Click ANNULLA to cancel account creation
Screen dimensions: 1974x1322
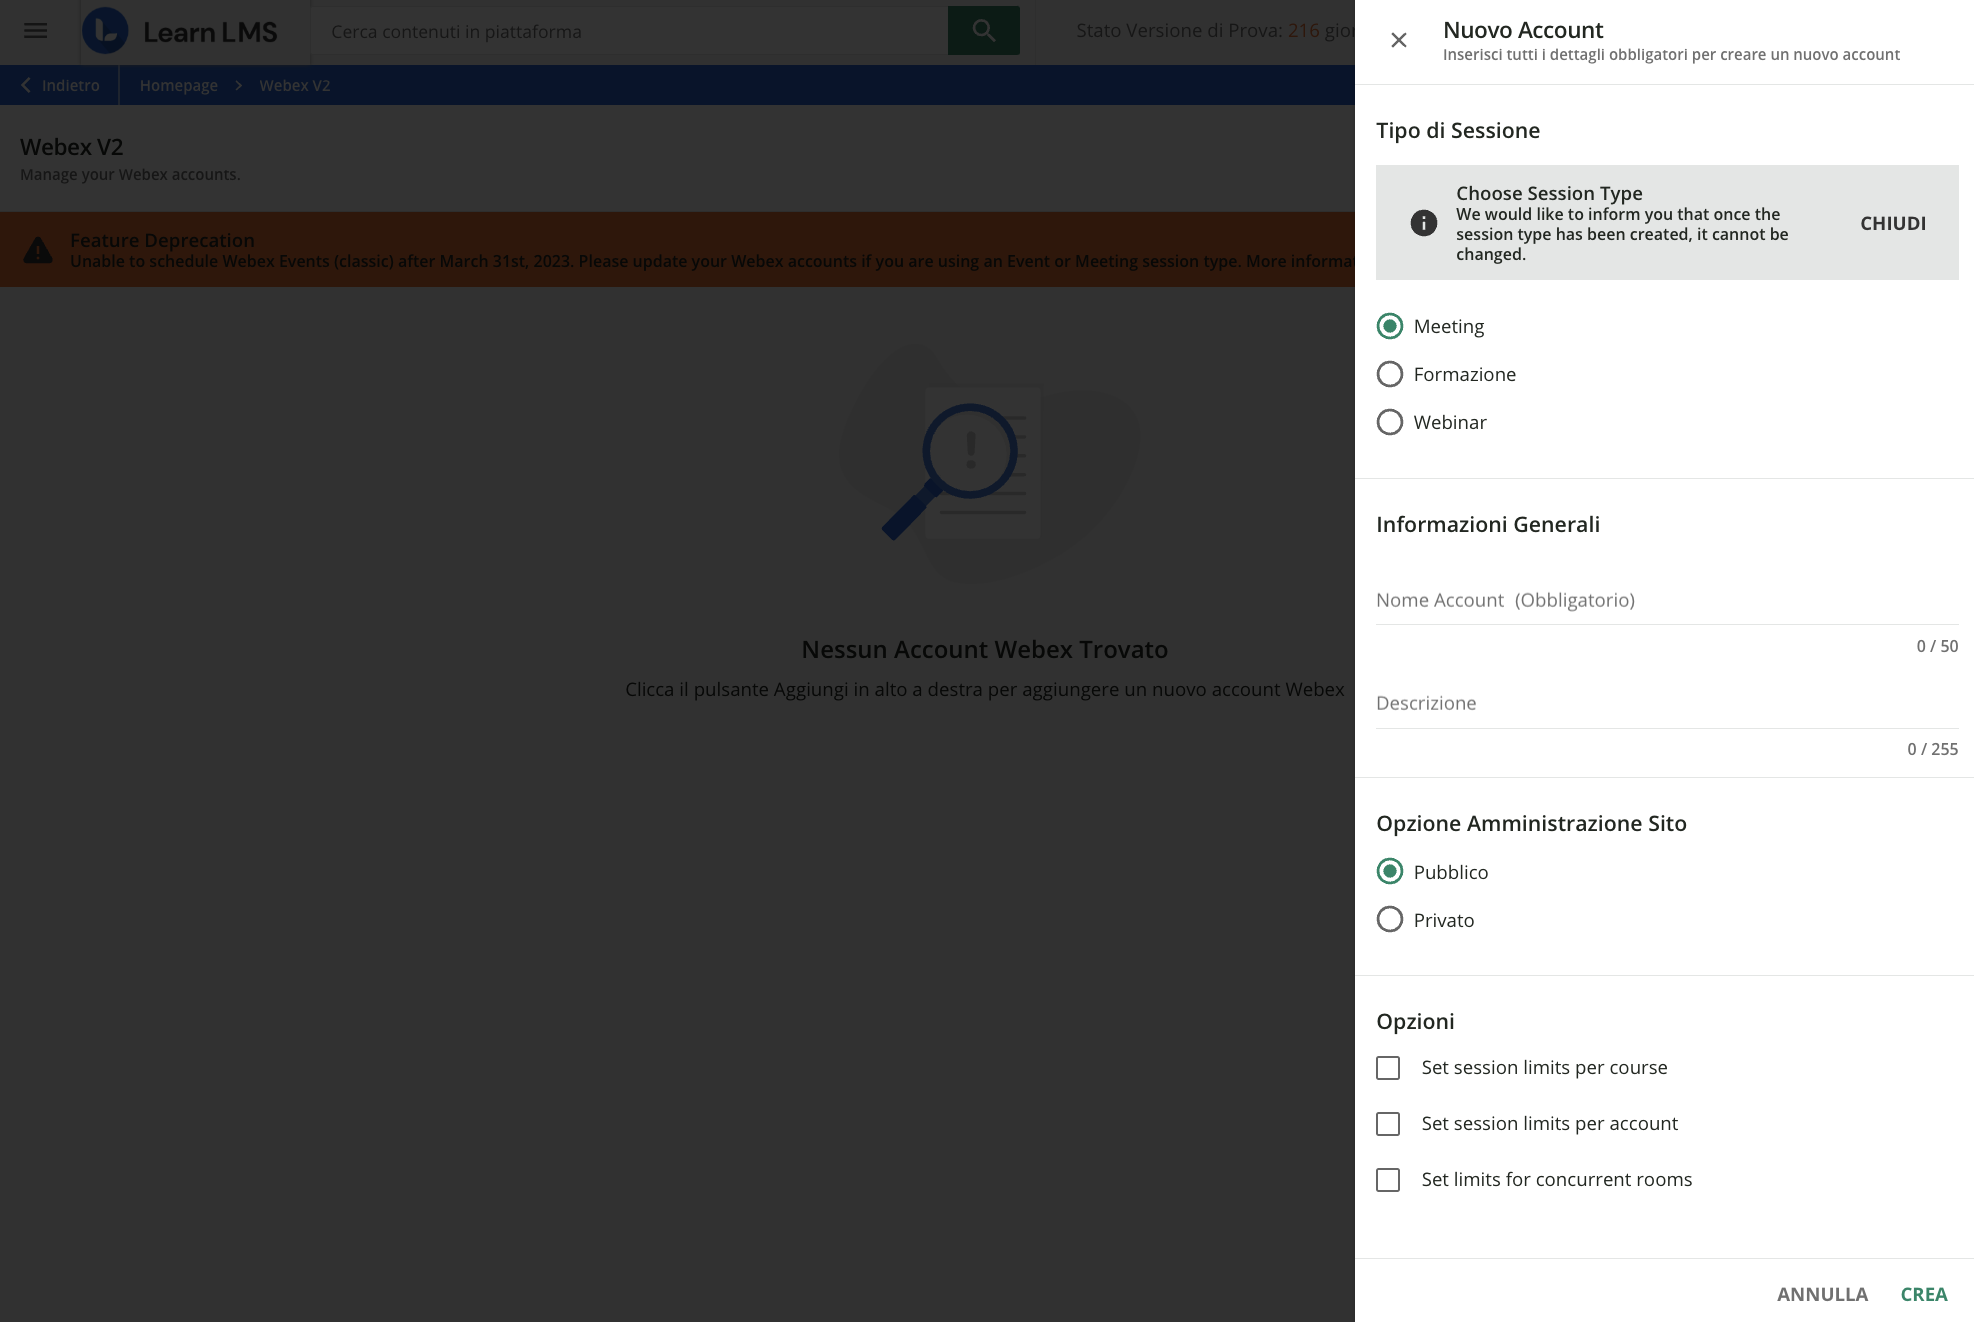1822,1293
